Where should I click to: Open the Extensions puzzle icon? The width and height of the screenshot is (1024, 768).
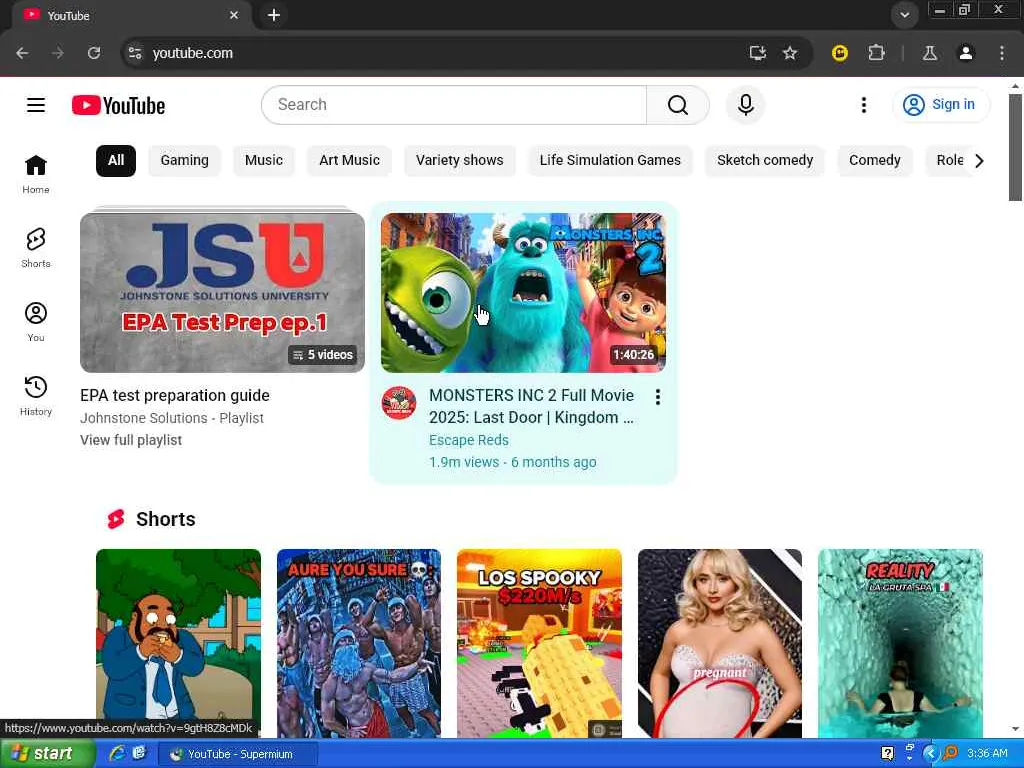(876, 53)
